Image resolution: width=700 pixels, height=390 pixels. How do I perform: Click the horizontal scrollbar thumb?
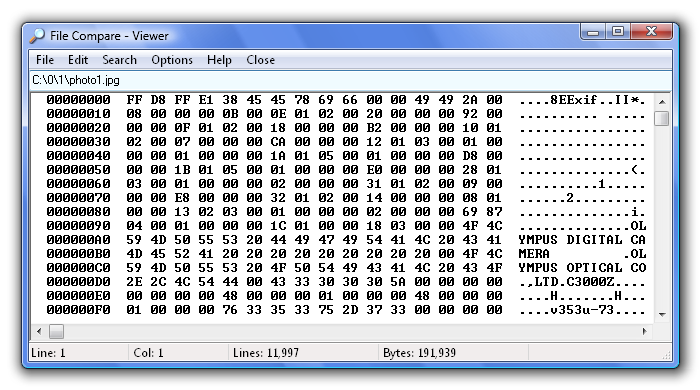pos(56,331)
